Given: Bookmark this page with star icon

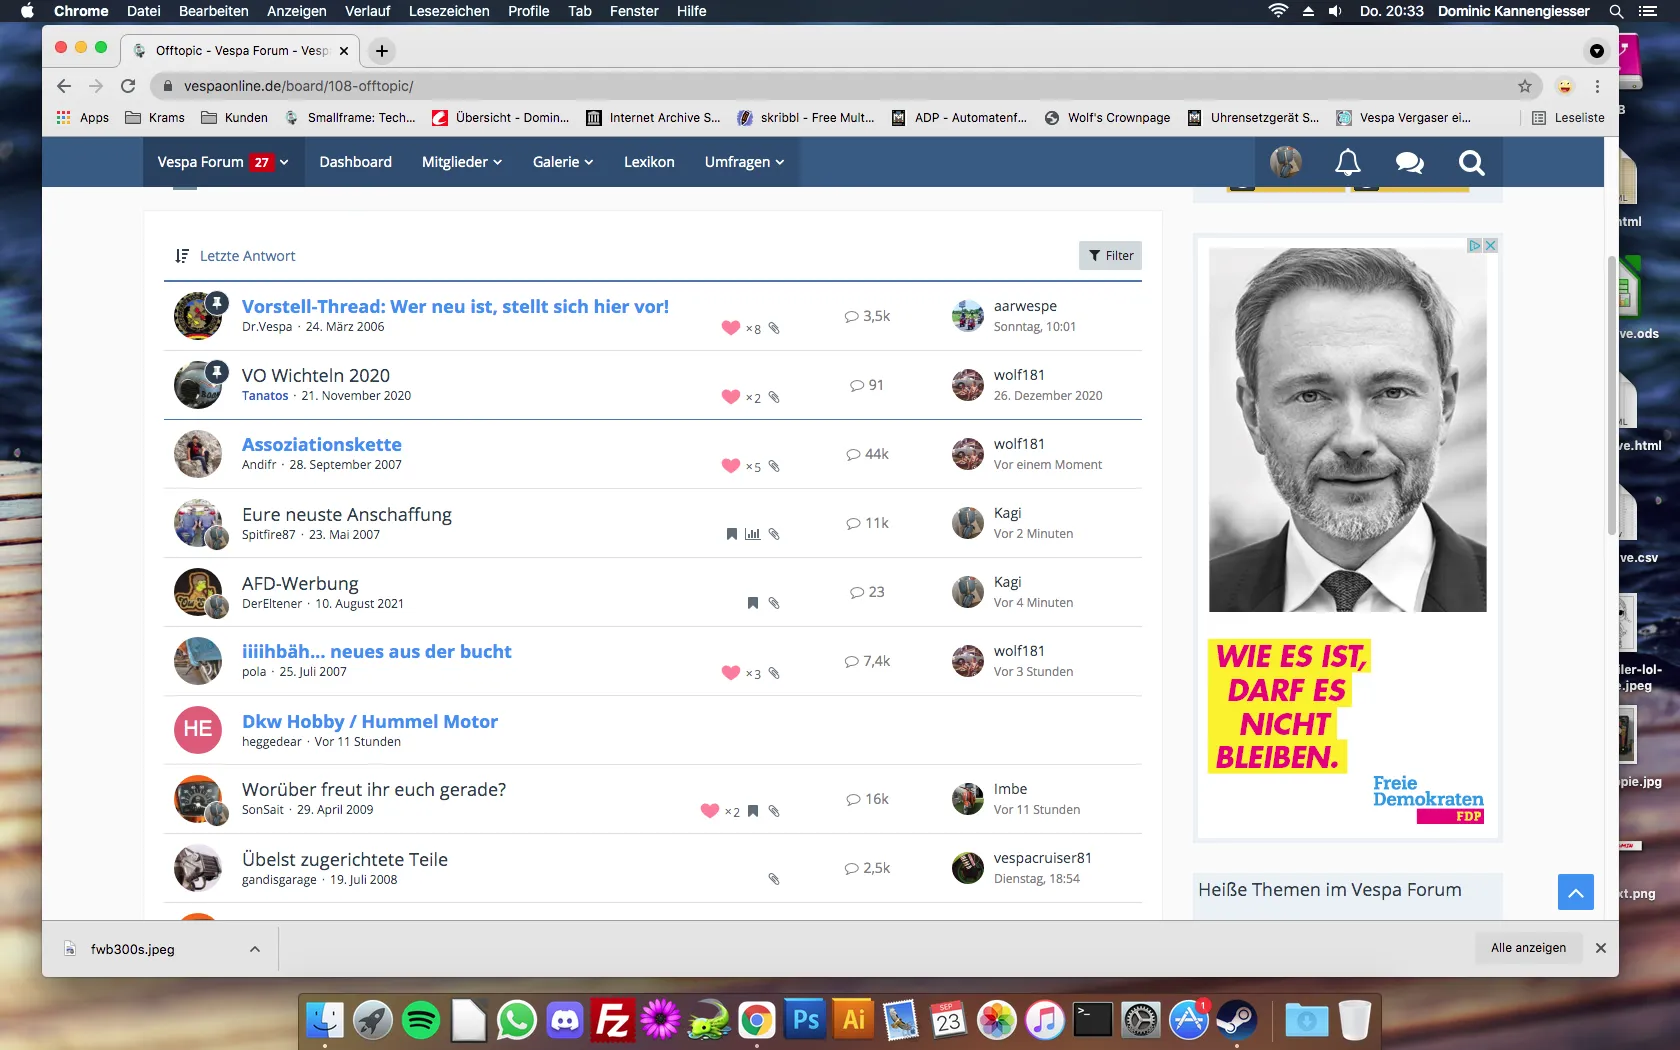Looking at the screenshot, I should [x=1525, y=86].
